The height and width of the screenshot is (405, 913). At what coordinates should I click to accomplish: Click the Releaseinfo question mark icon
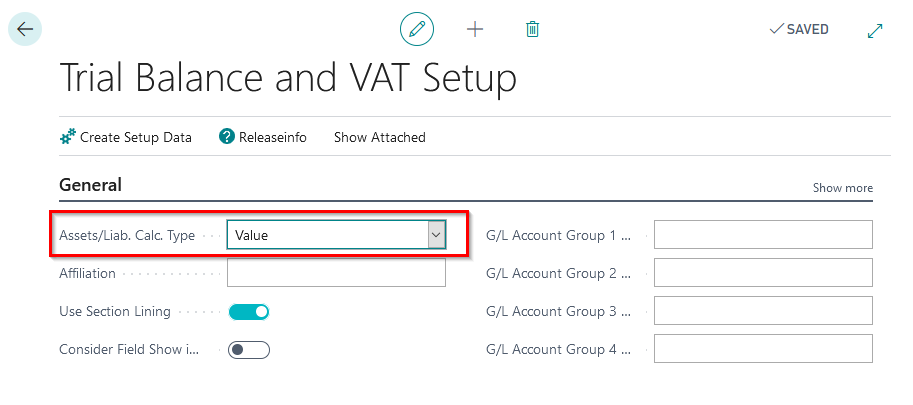click(227, 137)
